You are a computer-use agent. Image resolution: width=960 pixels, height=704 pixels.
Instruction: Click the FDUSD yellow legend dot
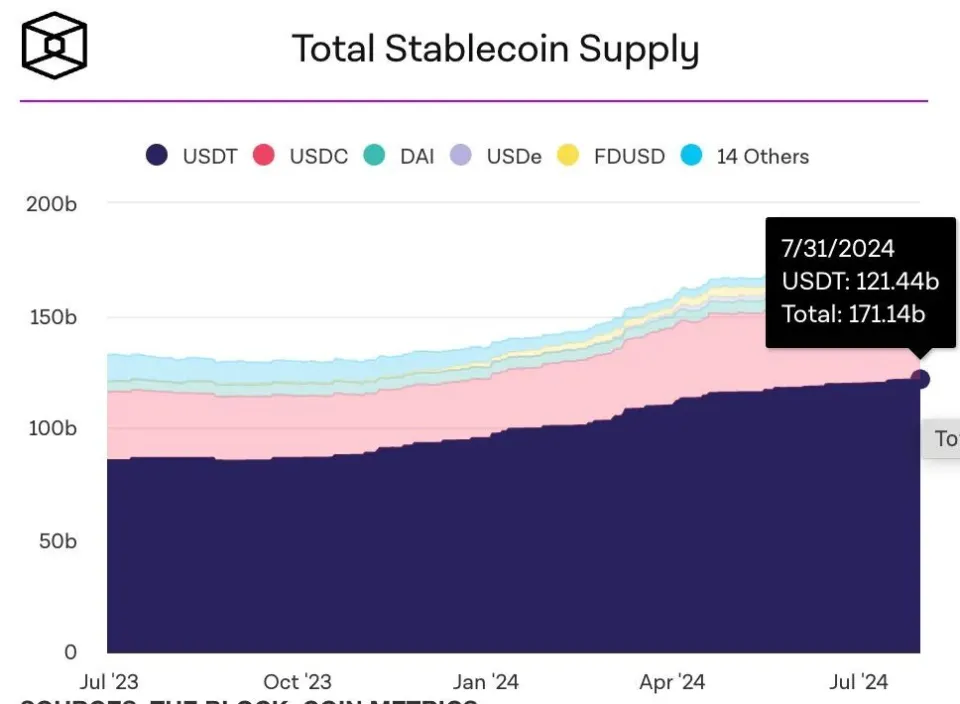coord(568,155)
